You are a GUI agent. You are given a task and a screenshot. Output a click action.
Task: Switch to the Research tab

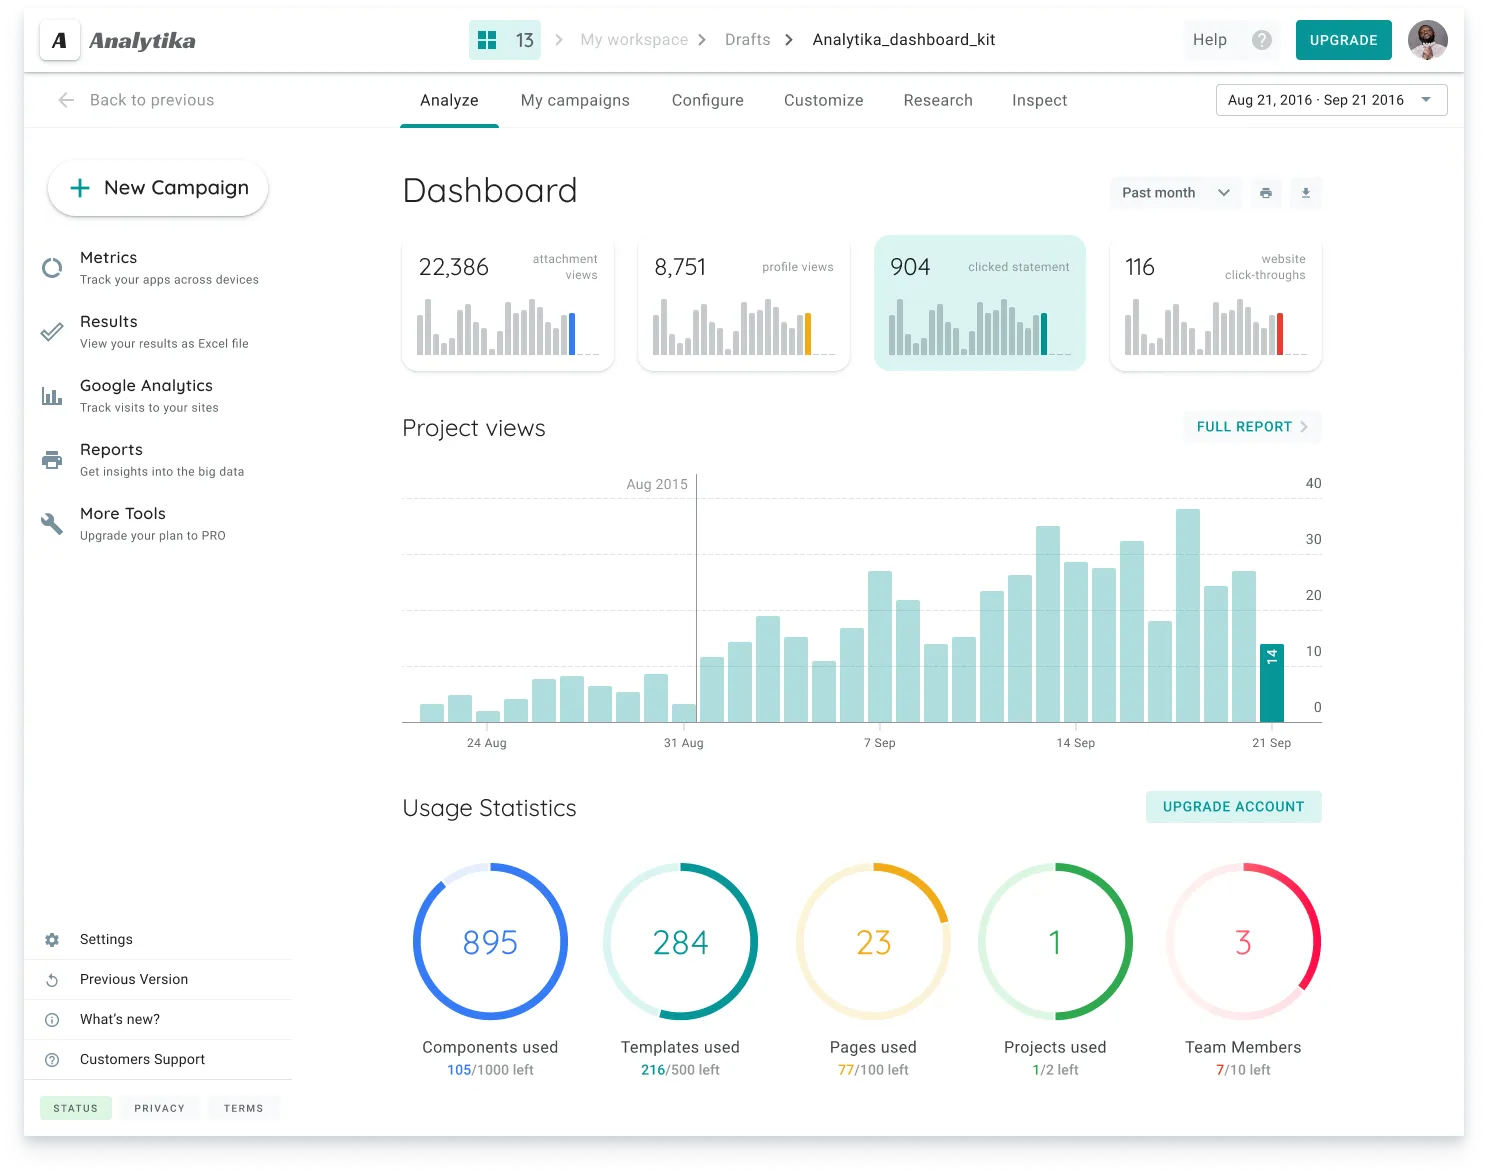coord(937,100)
